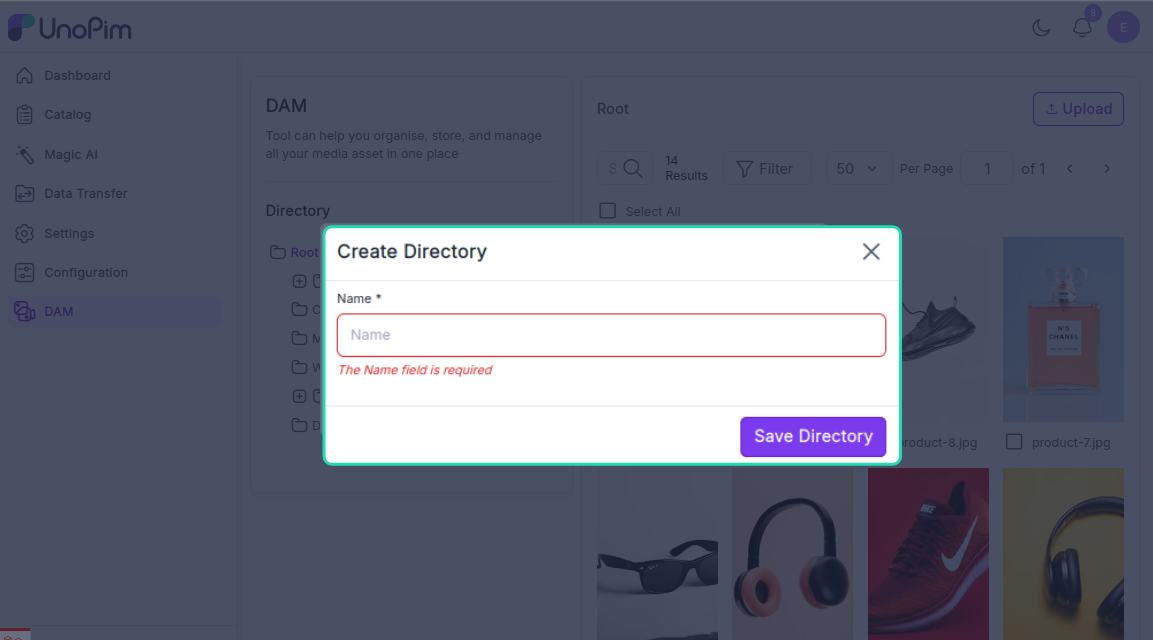Click the Configuration sliders icon
1153x640 pixels.
pos(24,272)
